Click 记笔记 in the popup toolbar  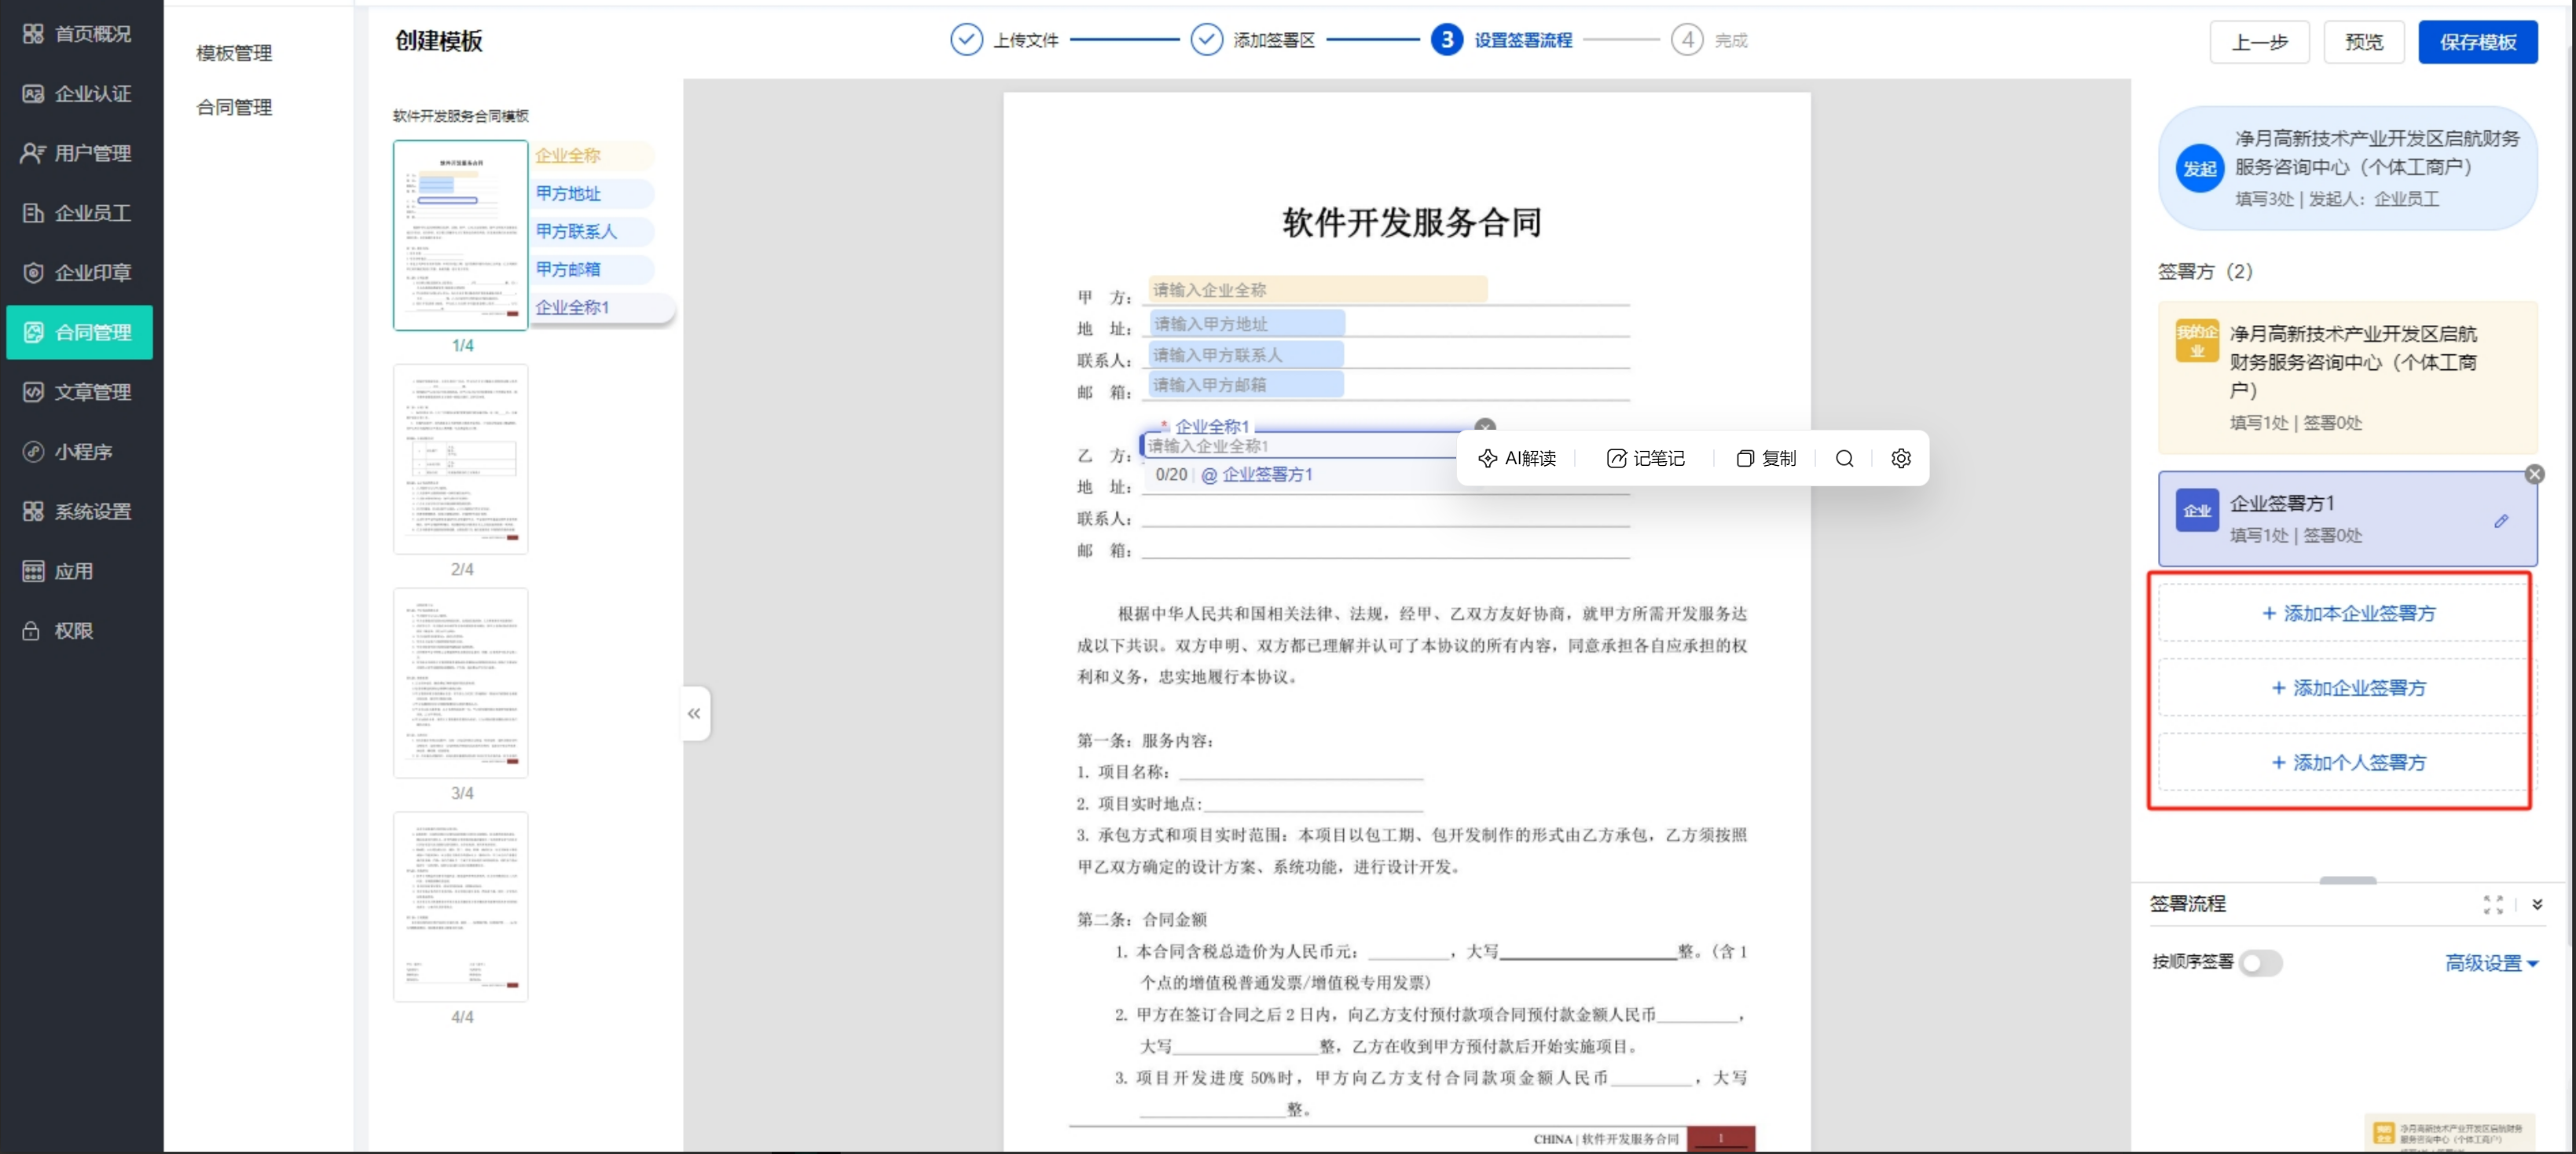pyautogui.click(x=1646, y=458)
